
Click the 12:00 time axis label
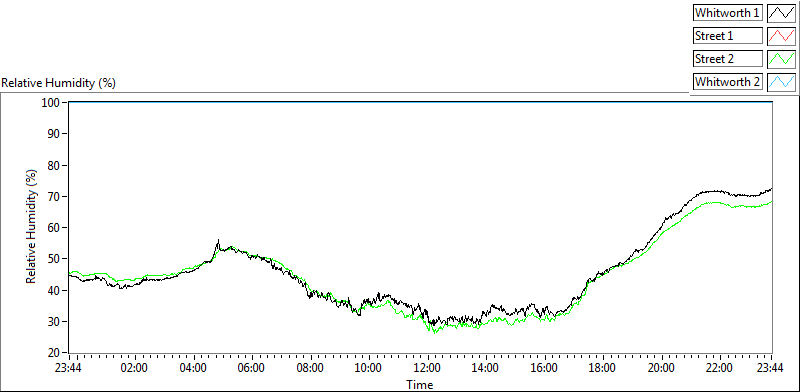click(427, 368)
